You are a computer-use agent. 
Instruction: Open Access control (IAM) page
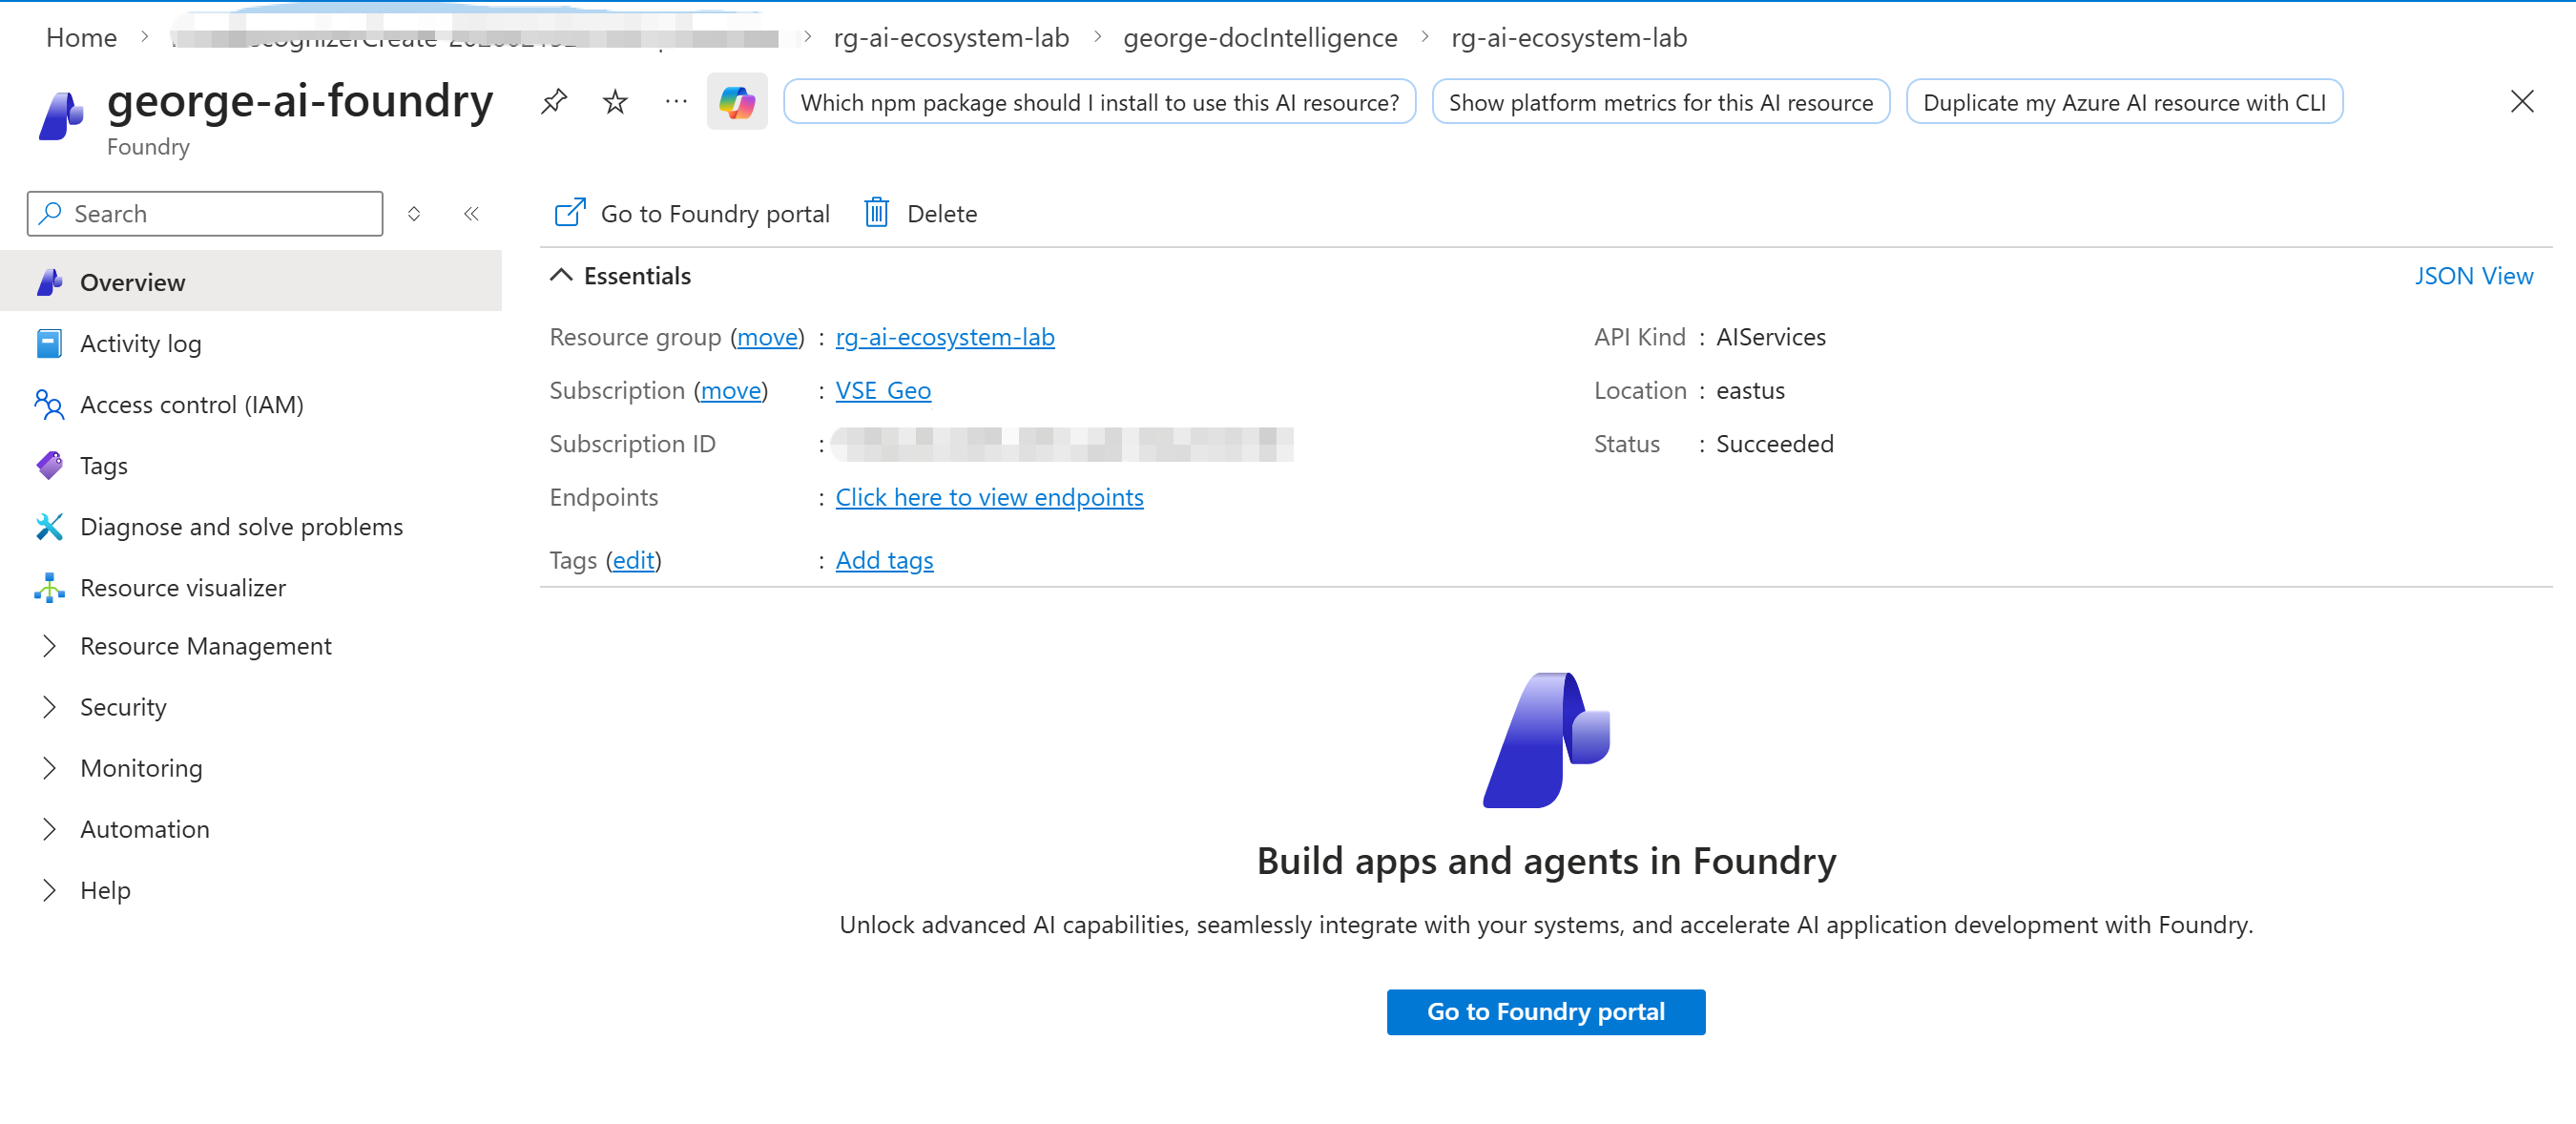pos(191,405)
